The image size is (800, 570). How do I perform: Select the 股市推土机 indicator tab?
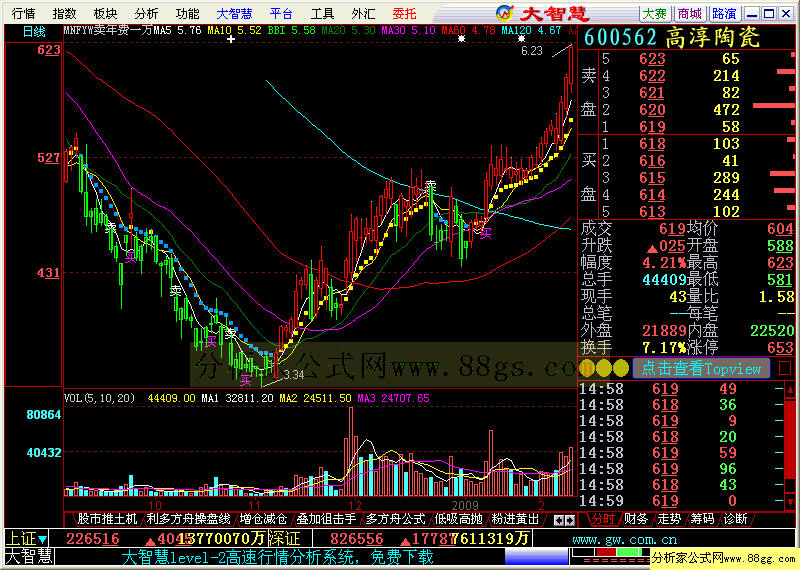click(107, 519)
